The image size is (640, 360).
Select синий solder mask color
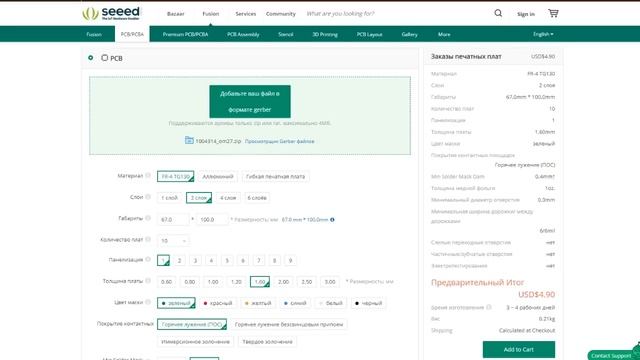click(295, 303)
